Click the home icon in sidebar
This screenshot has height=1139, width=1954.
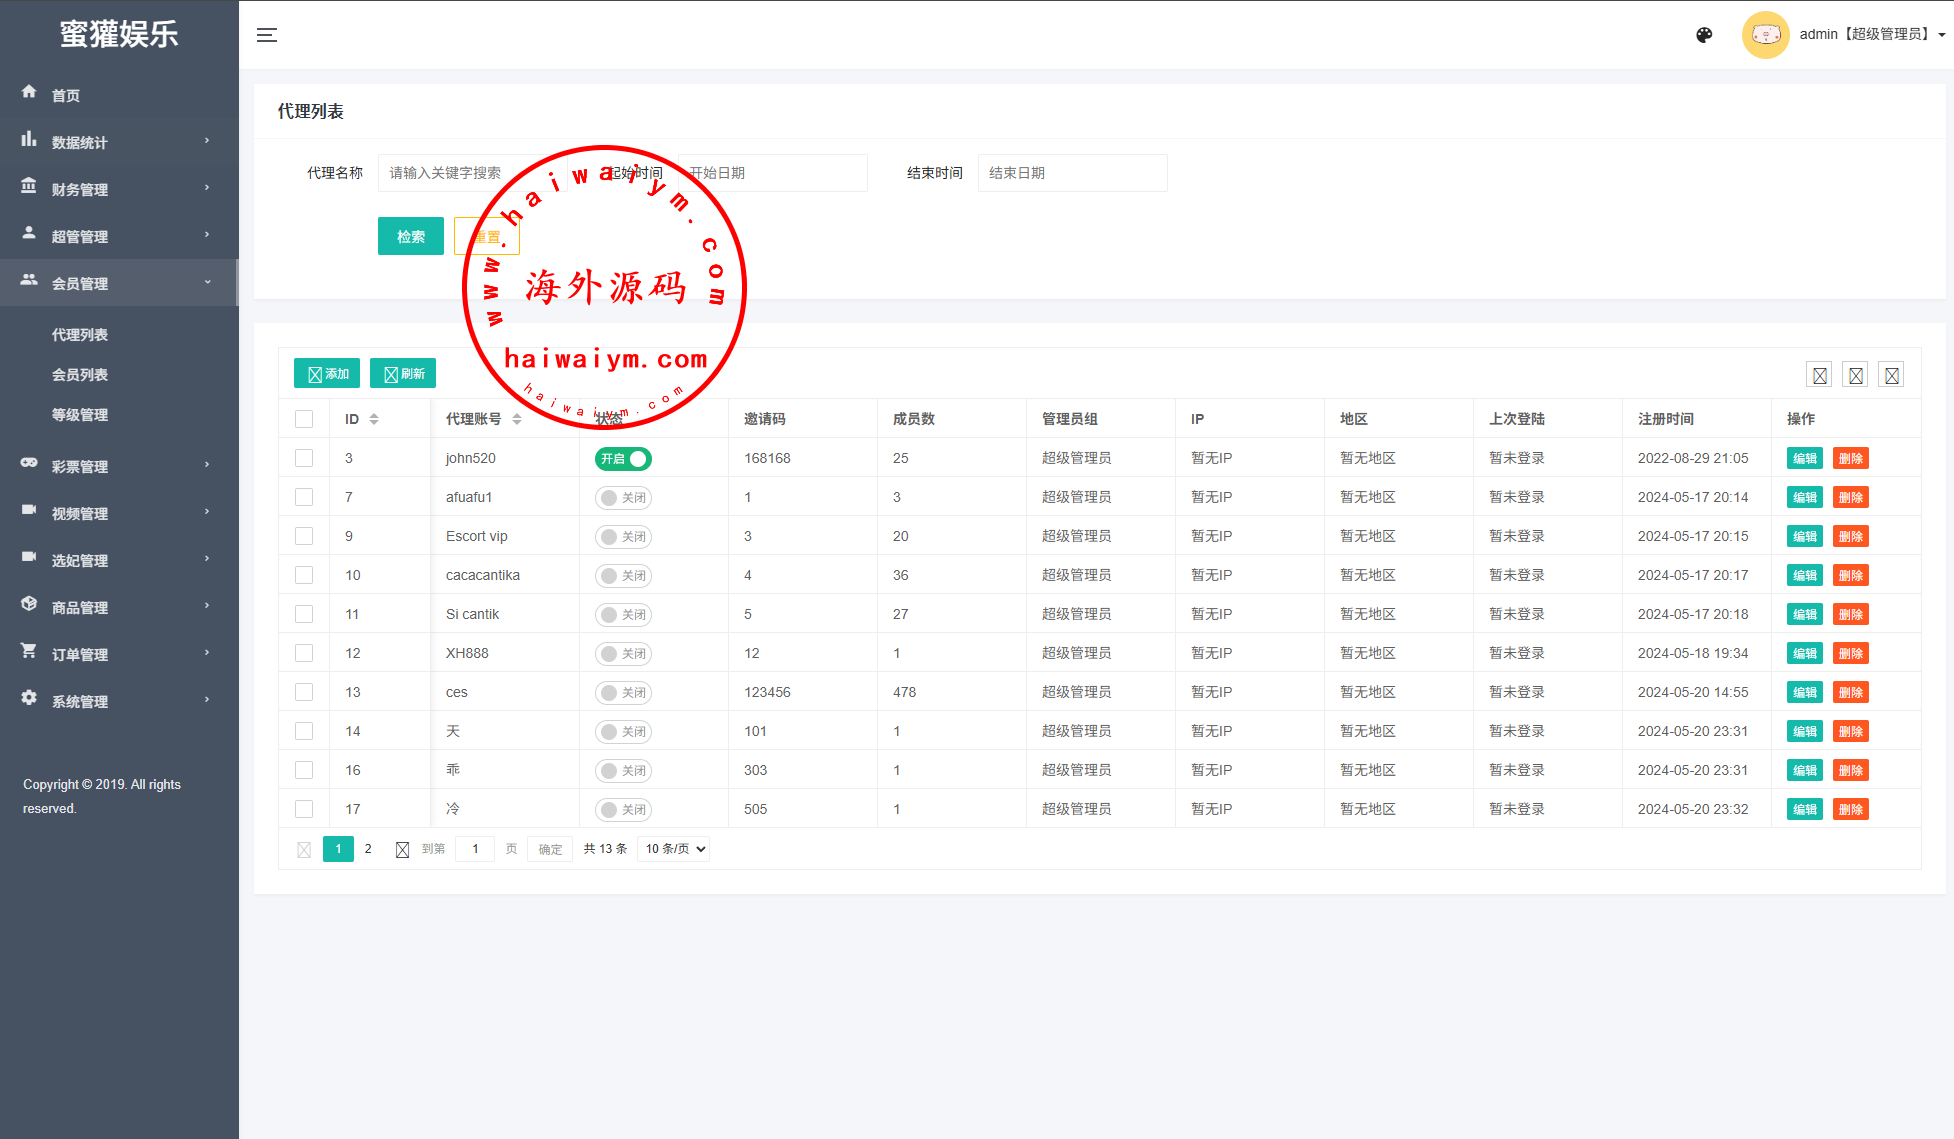(x=29, y=92)
